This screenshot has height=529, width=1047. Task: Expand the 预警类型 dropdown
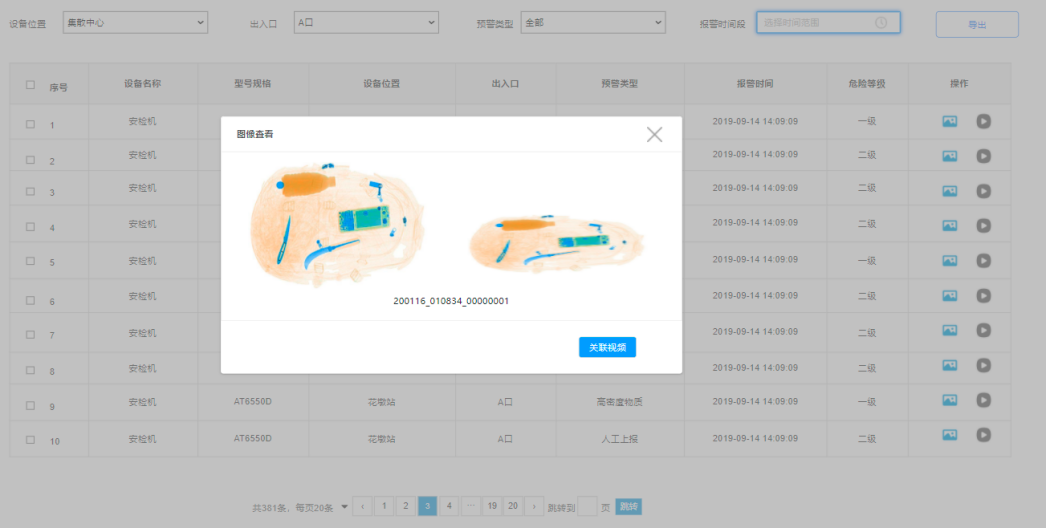(592, 21)
